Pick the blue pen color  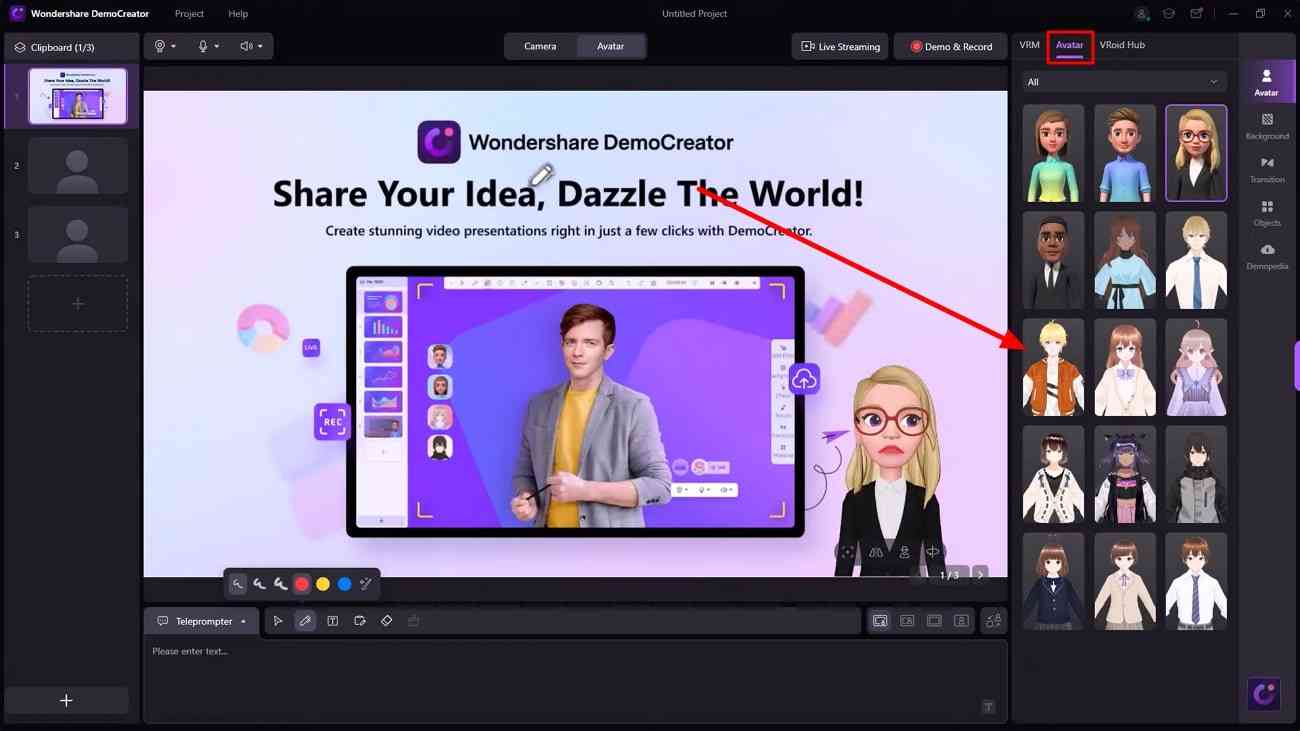coord(344,584)
